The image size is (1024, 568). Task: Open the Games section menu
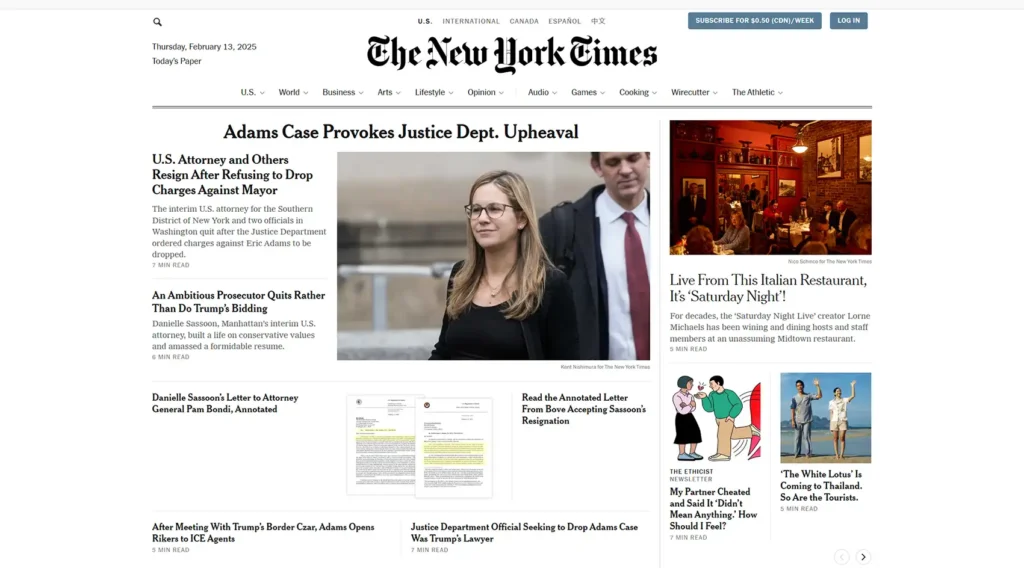click(588, 93)
